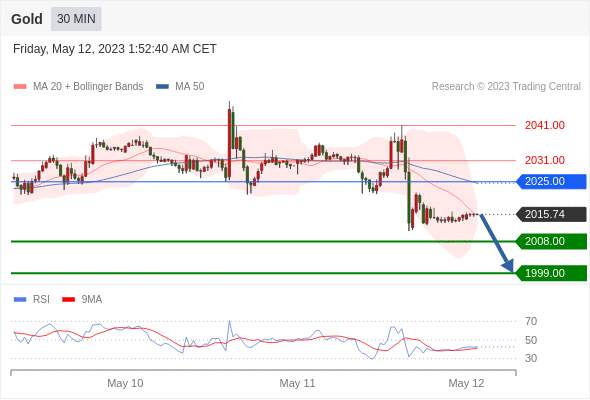Click the Research Trading Central copyright text
590x400 pixels.
click(x=506, y=86)
